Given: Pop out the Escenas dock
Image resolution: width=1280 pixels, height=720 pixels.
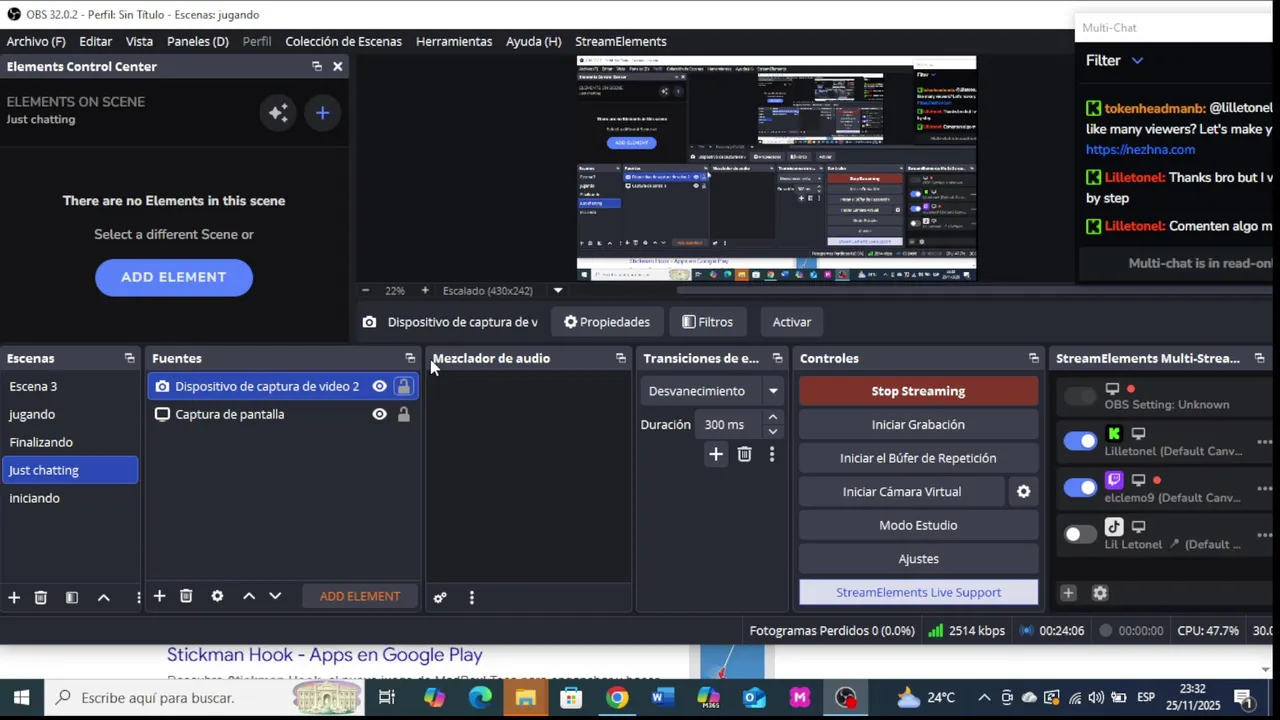Looking at the screenshot, I should tap(129, 358).
